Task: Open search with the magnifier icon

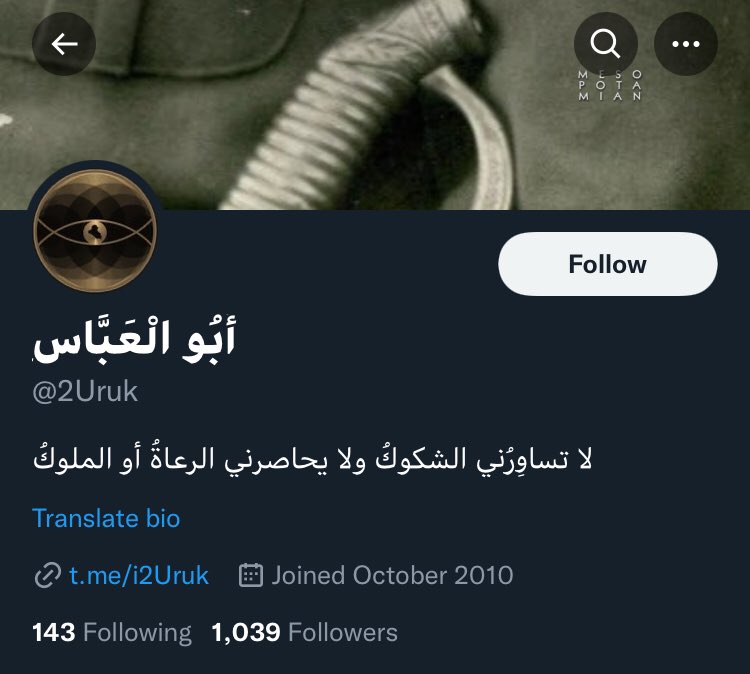Action: [x=606, y=44]
